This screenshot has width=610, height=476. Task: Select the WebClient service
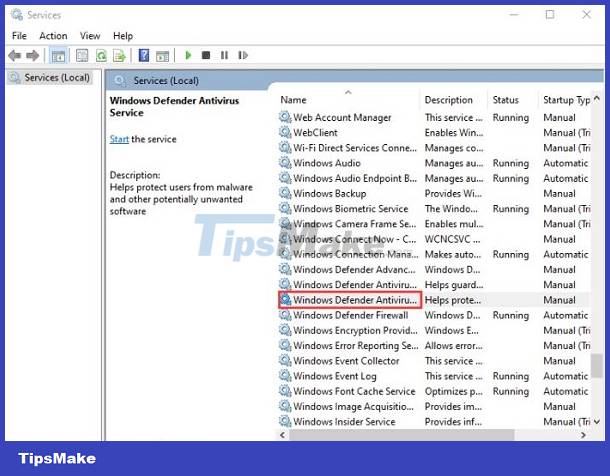[434, 132]
